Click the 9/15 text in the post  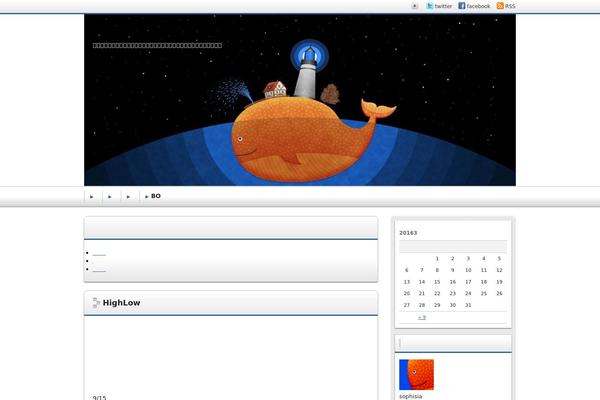[x=99, y=397]
